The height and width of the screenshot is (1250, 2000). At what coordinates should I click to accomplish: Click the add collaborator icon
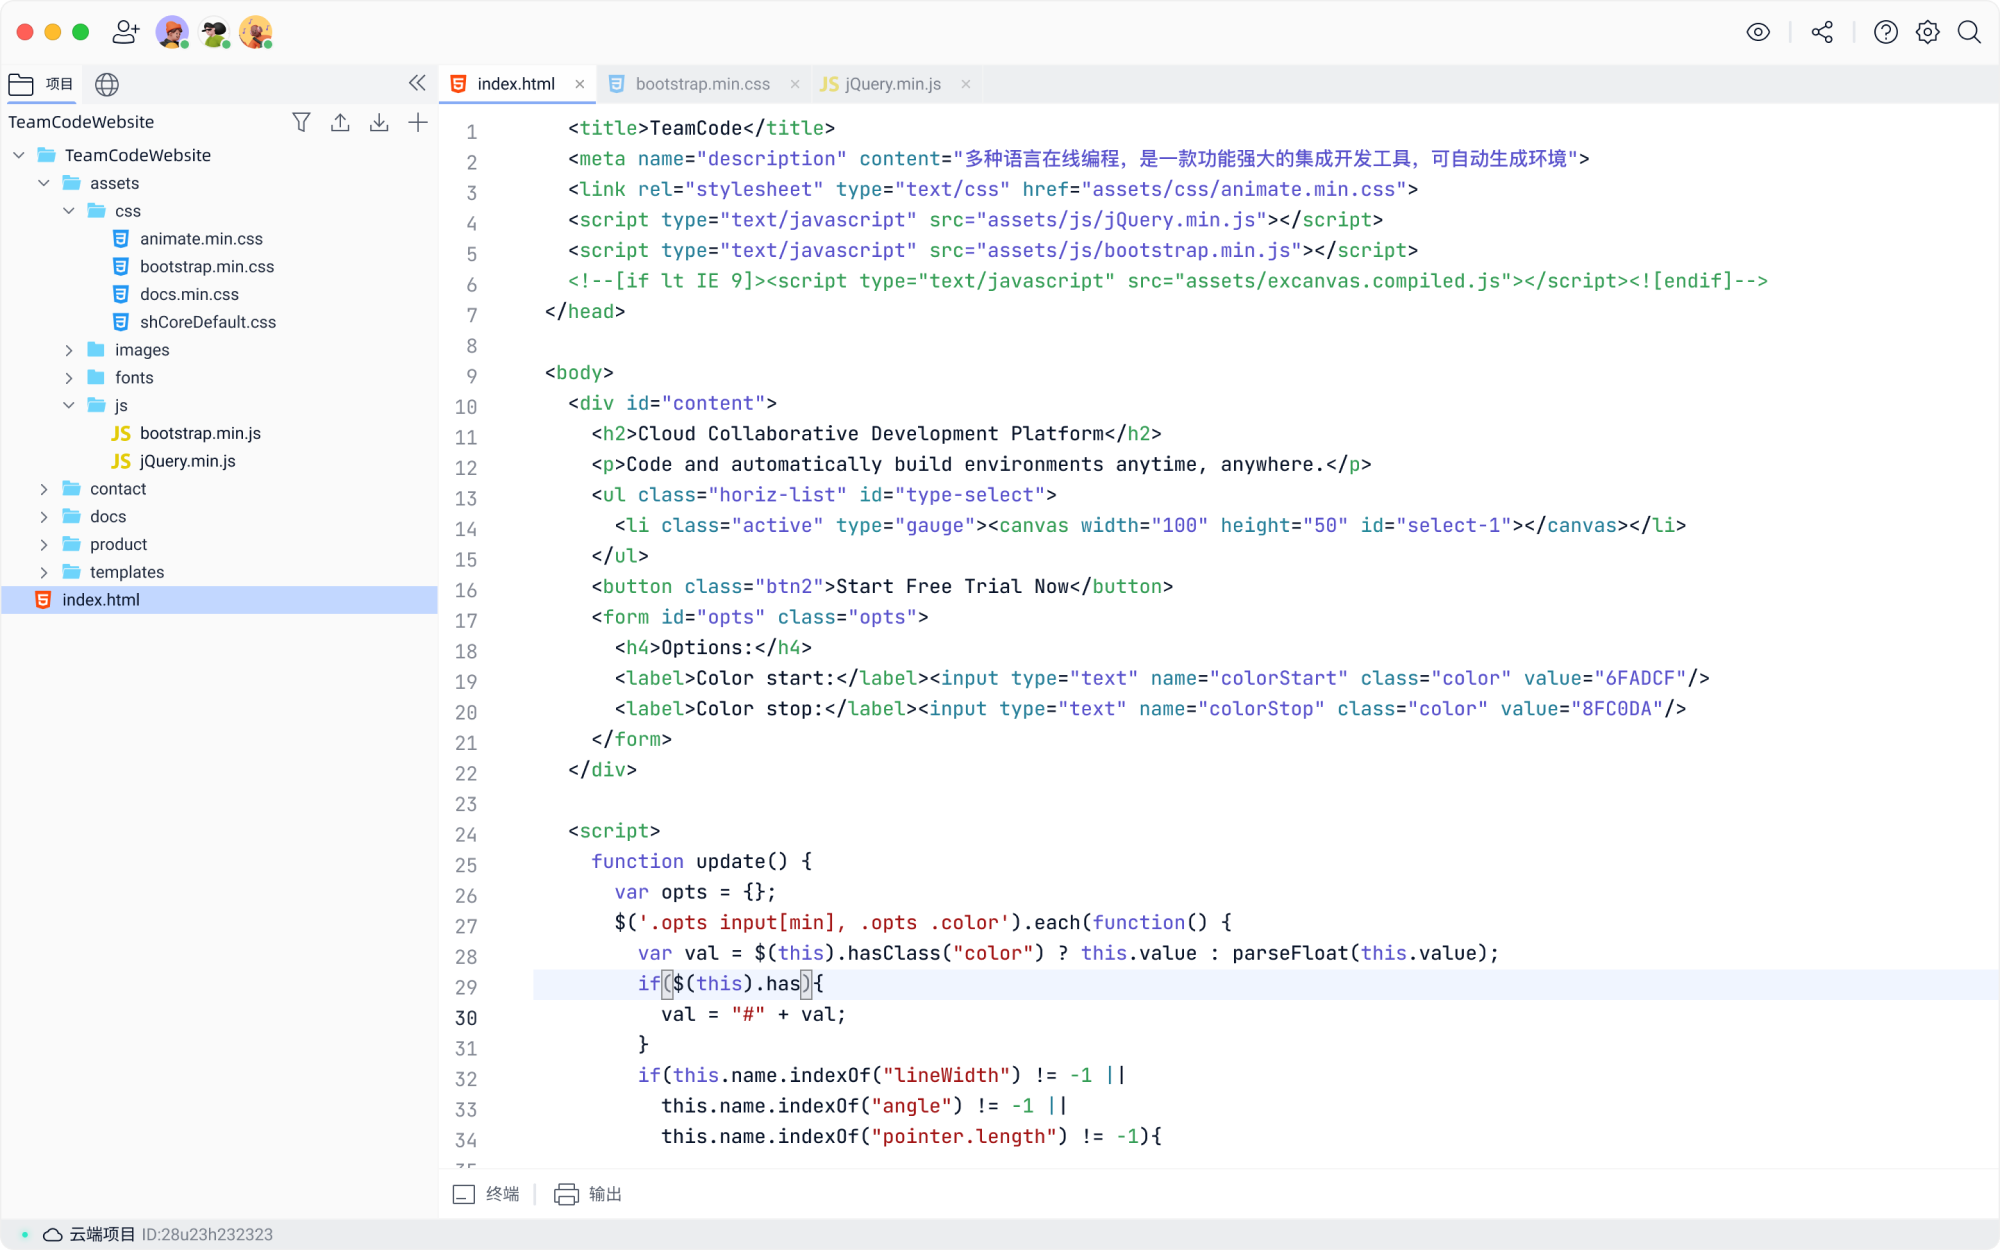coord(125,32)
